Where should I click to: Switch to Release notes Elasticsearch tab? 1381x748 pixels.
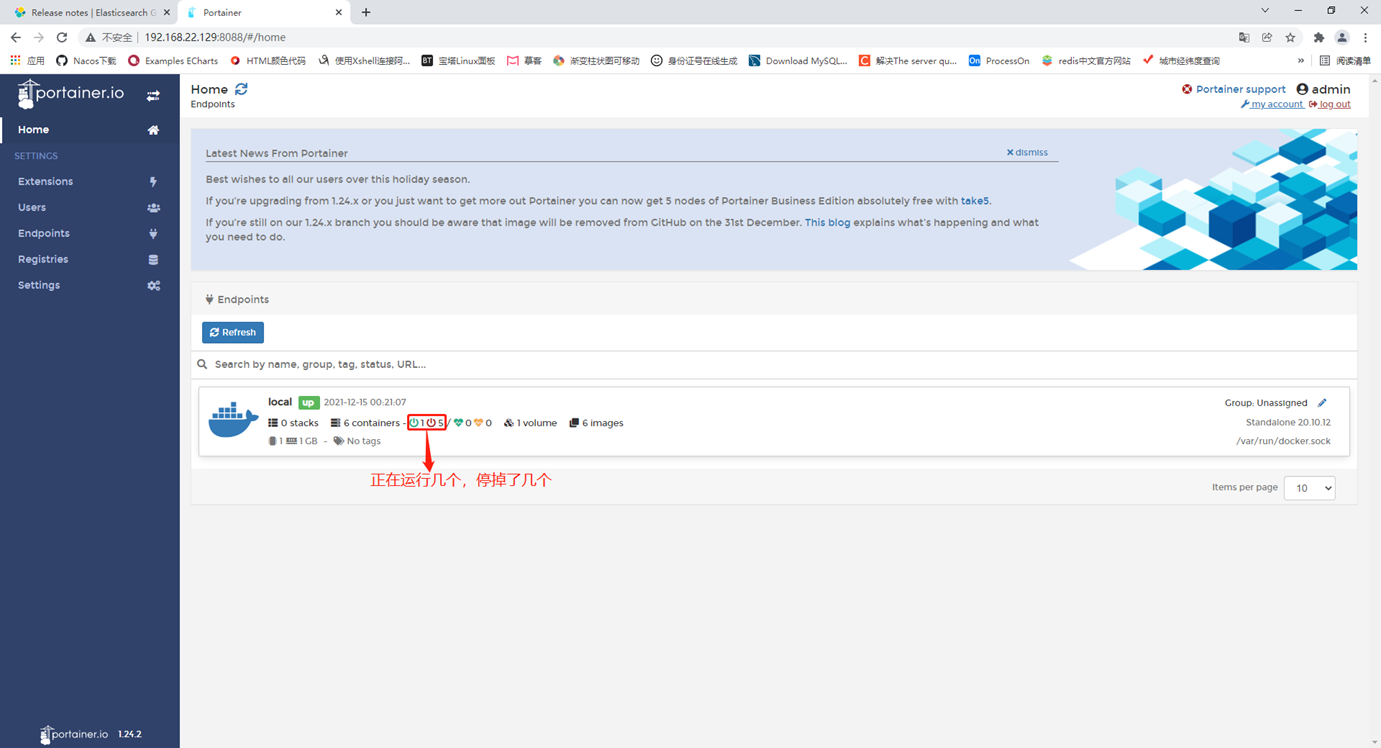[88, 13]
